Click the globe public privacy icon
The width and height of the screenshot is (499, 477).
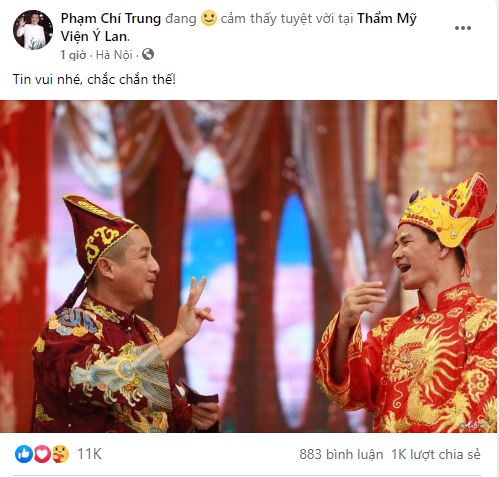(x=148, y=54)
